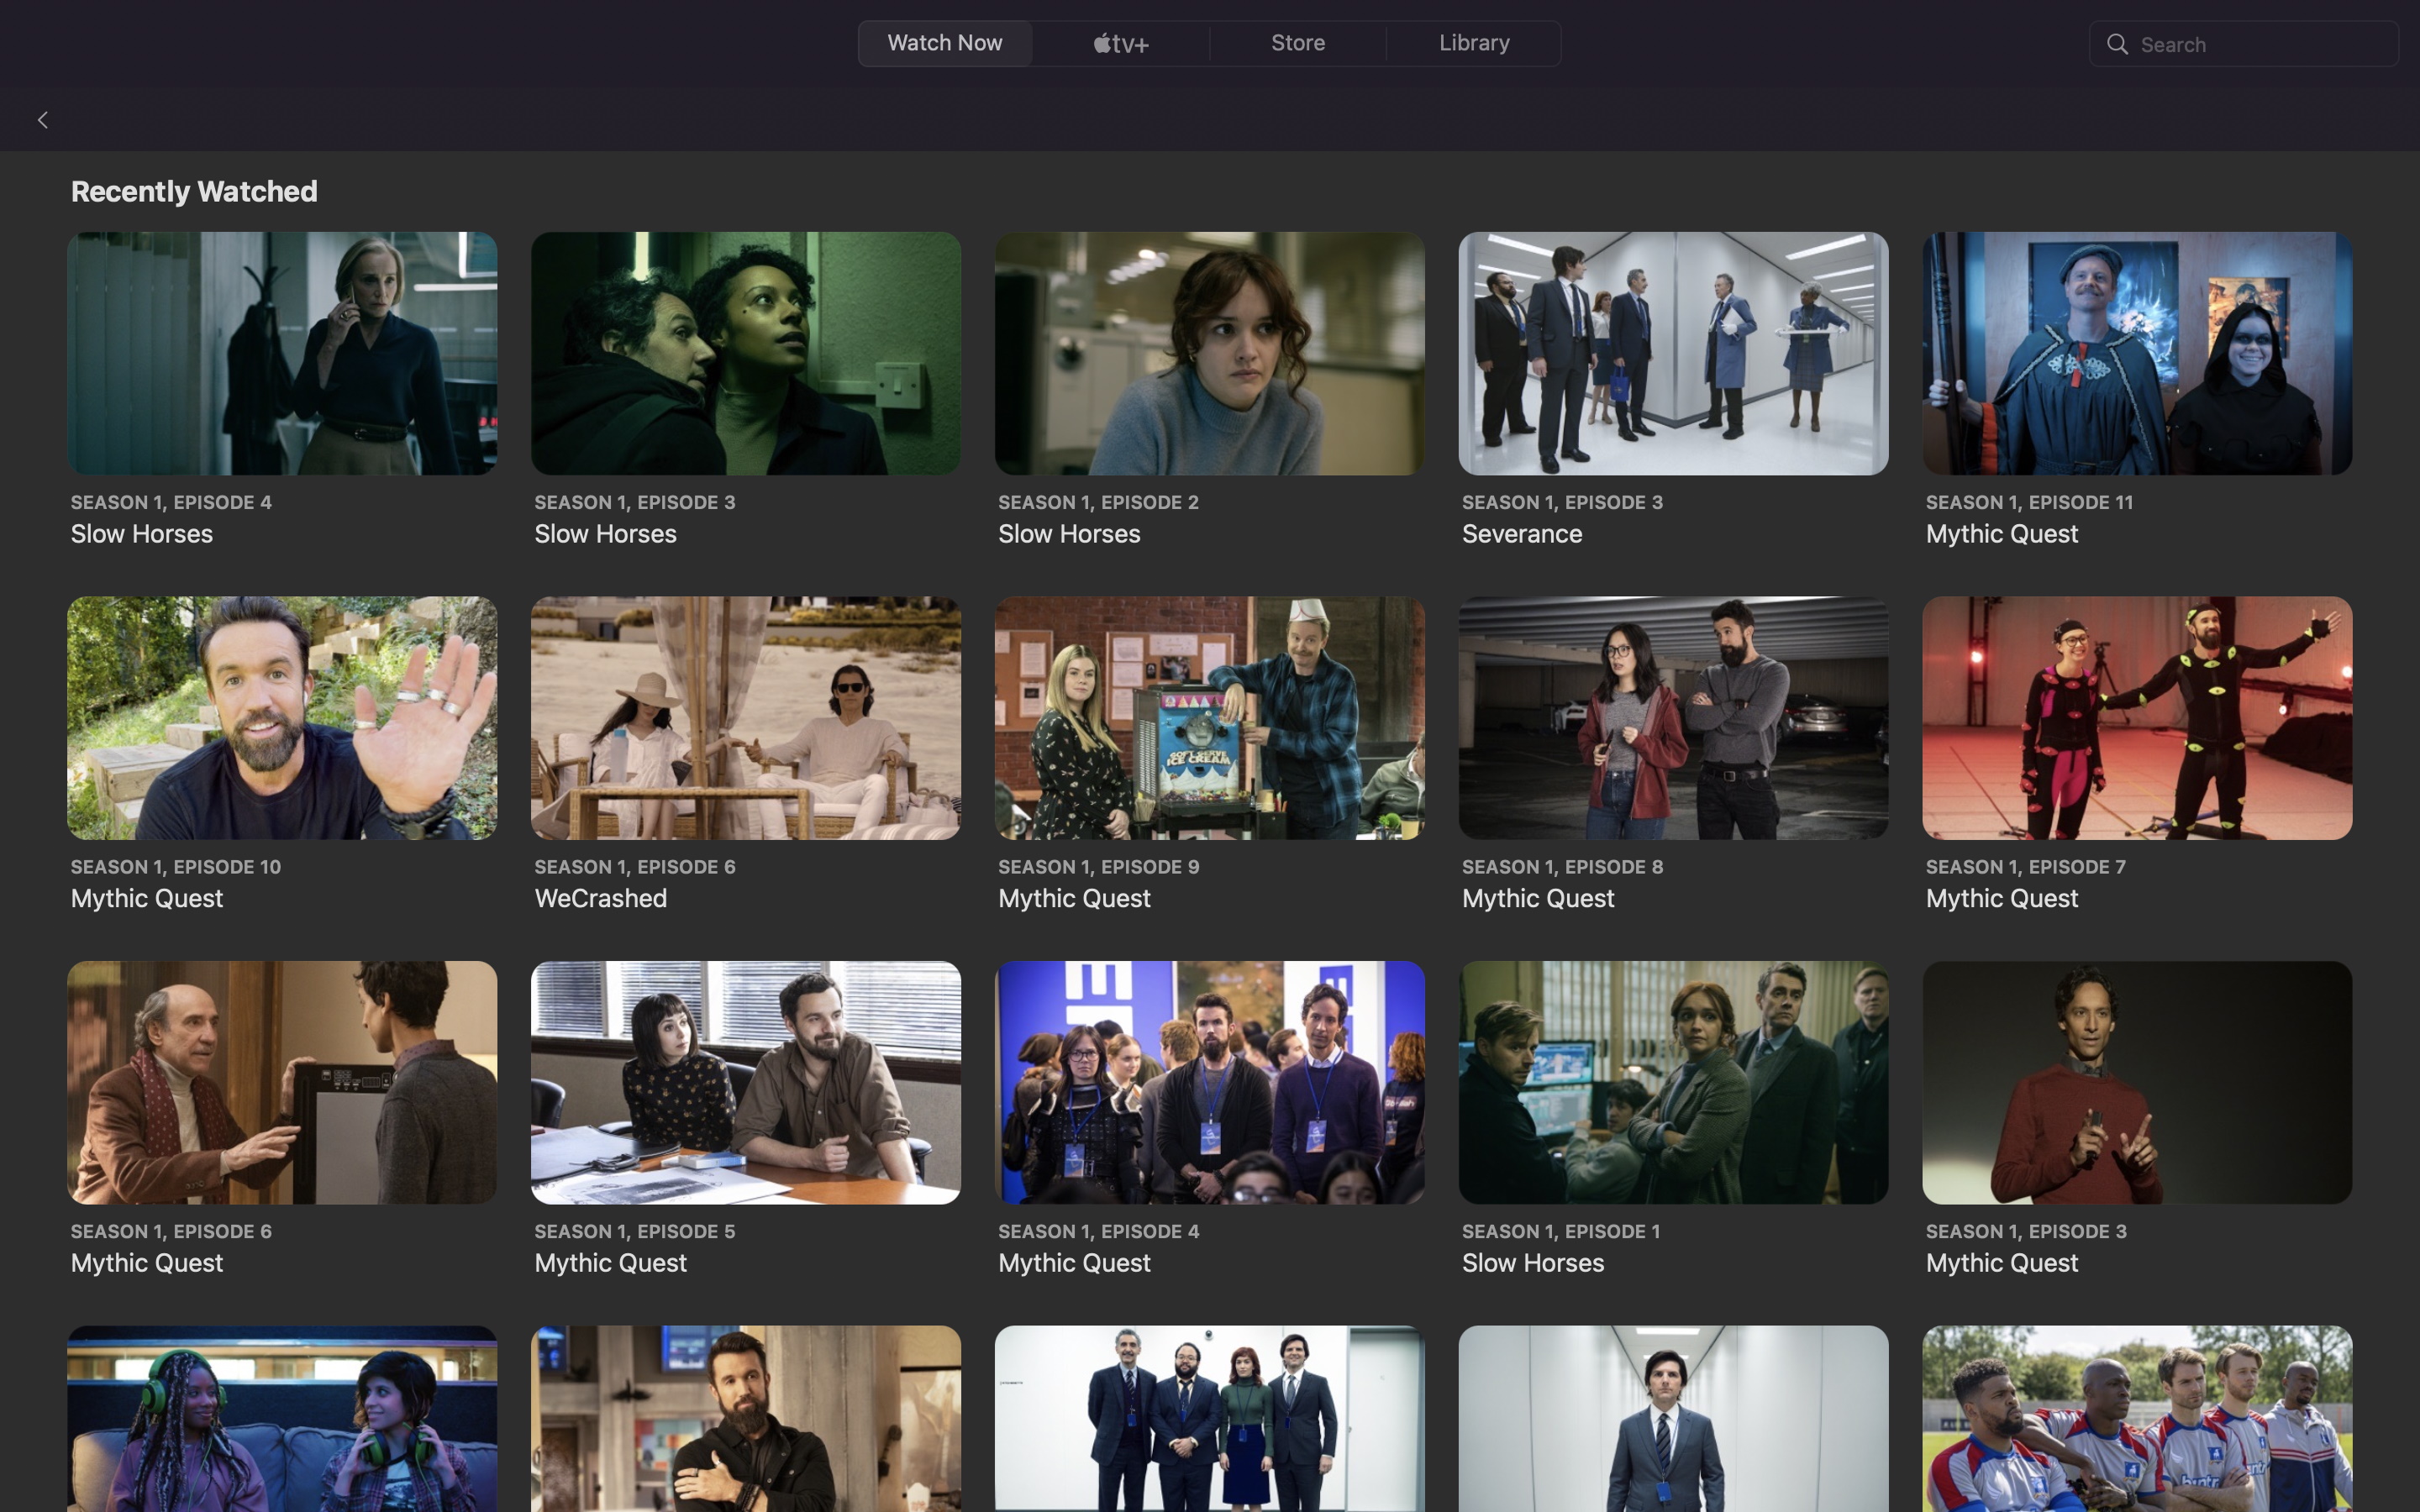
Task: Click the Apple TV+ tab
Action: pyautogui.click(x=1120, y=42)
